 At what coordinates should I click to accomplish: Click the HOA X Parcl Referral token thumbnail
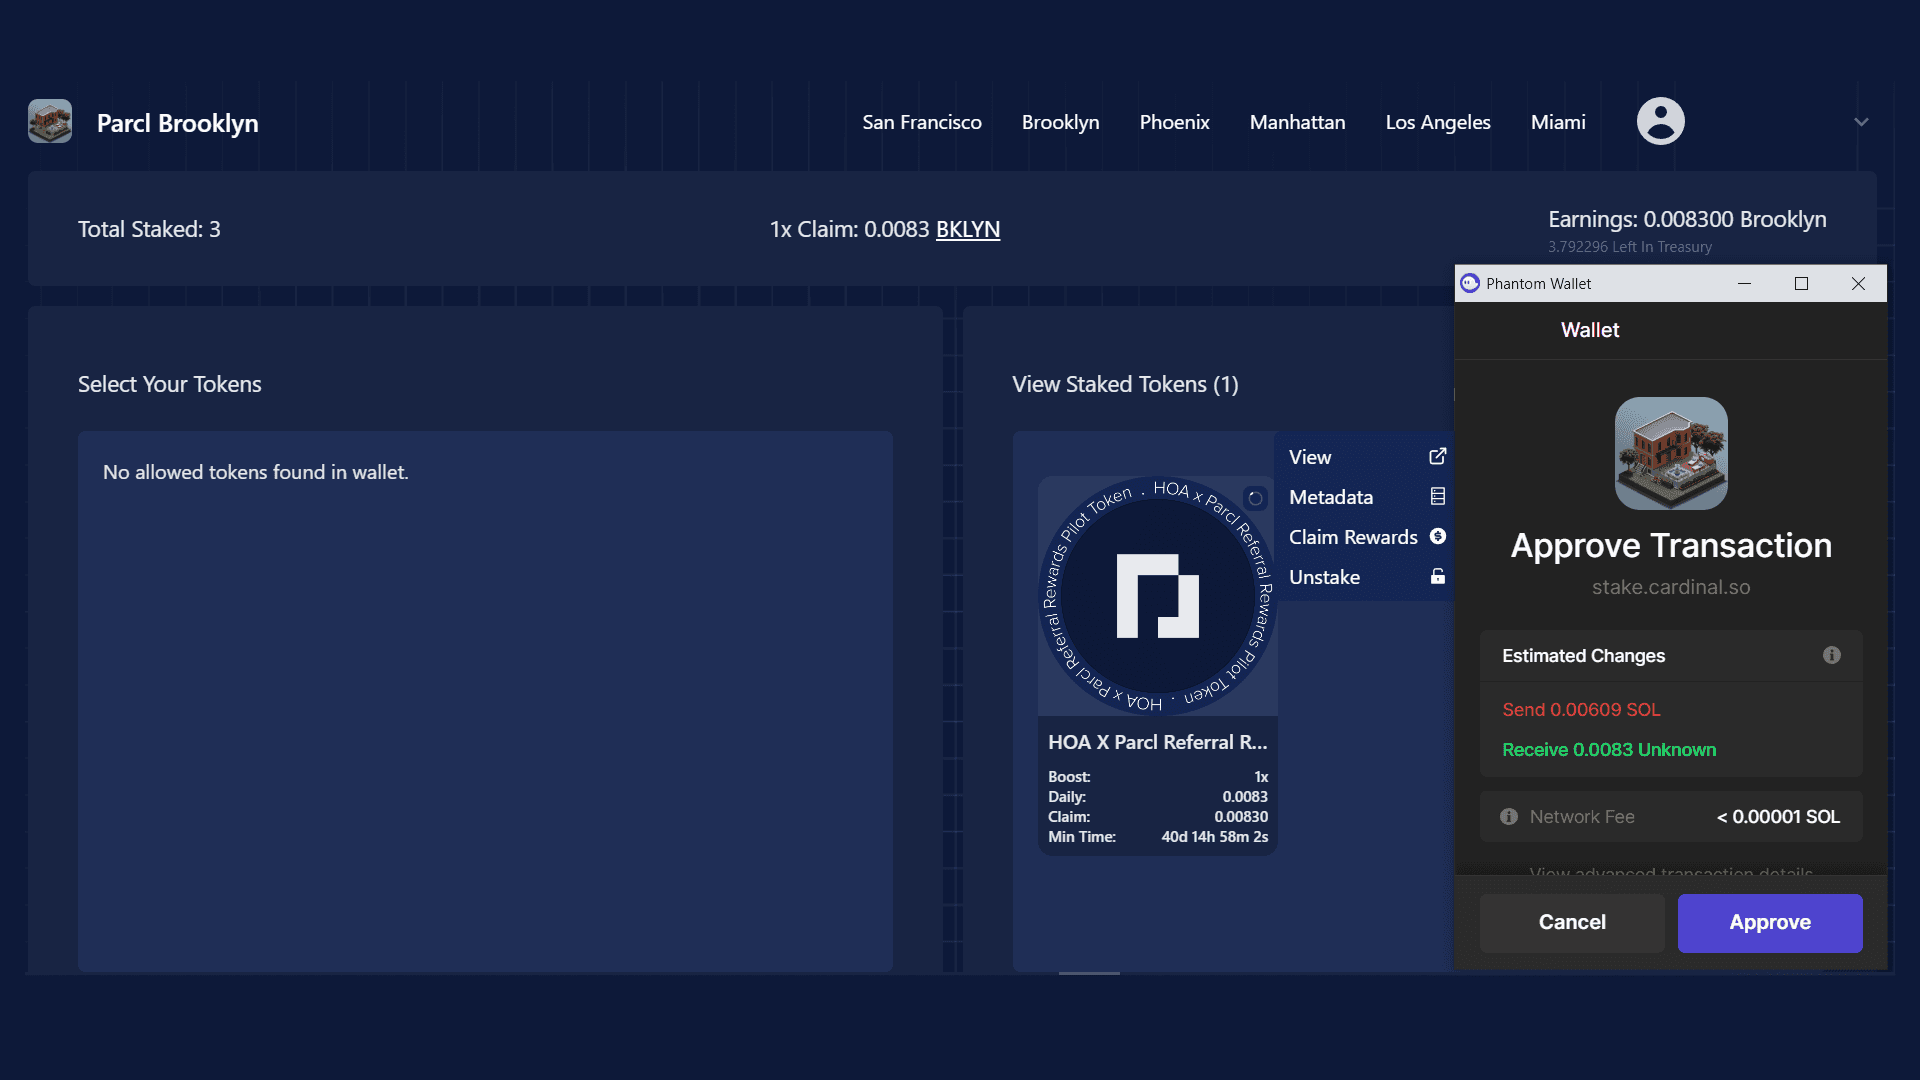coord(1156,596)
